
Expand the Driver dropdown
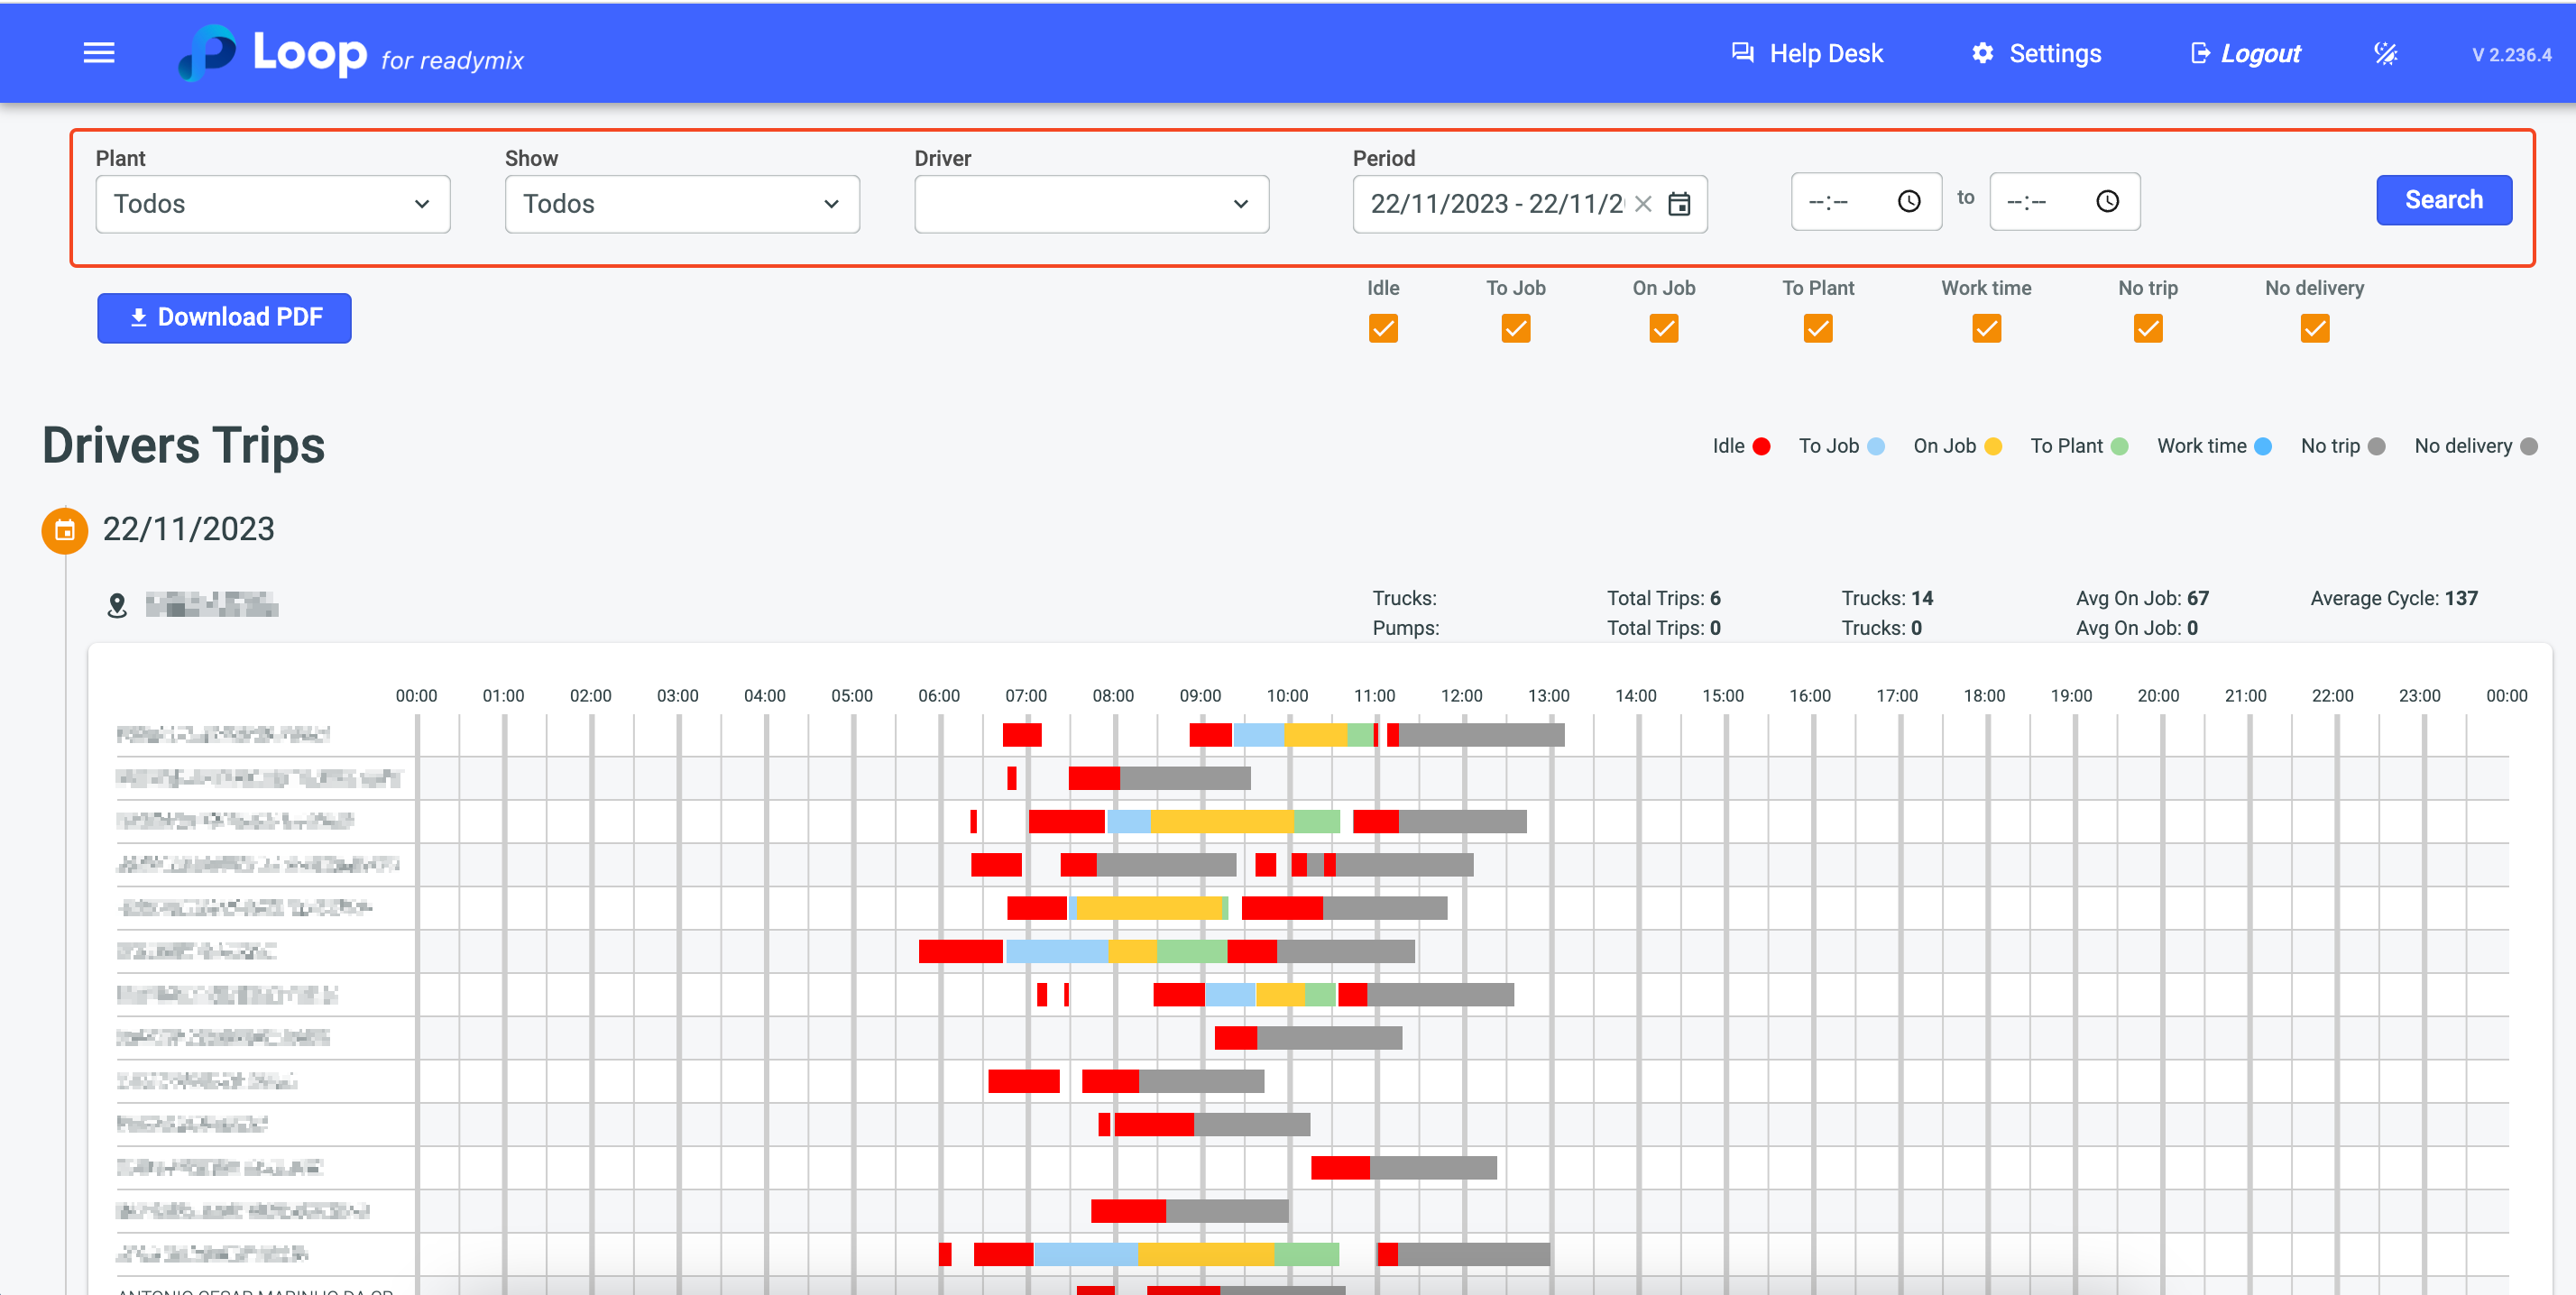pyautogui.click(x=1091, y=205)
